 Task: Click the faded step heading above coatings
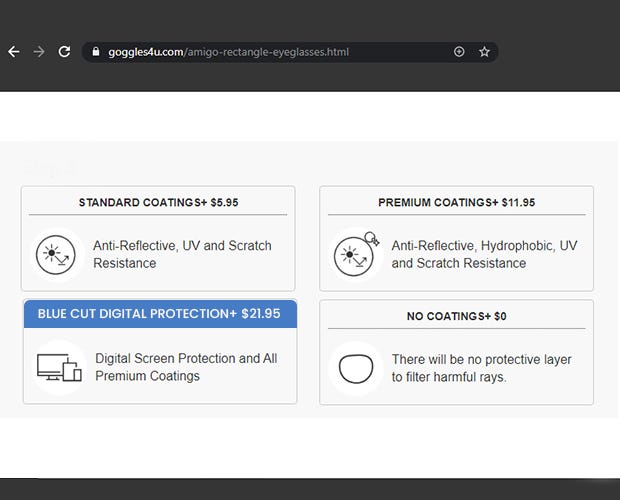tap(50, 167)
